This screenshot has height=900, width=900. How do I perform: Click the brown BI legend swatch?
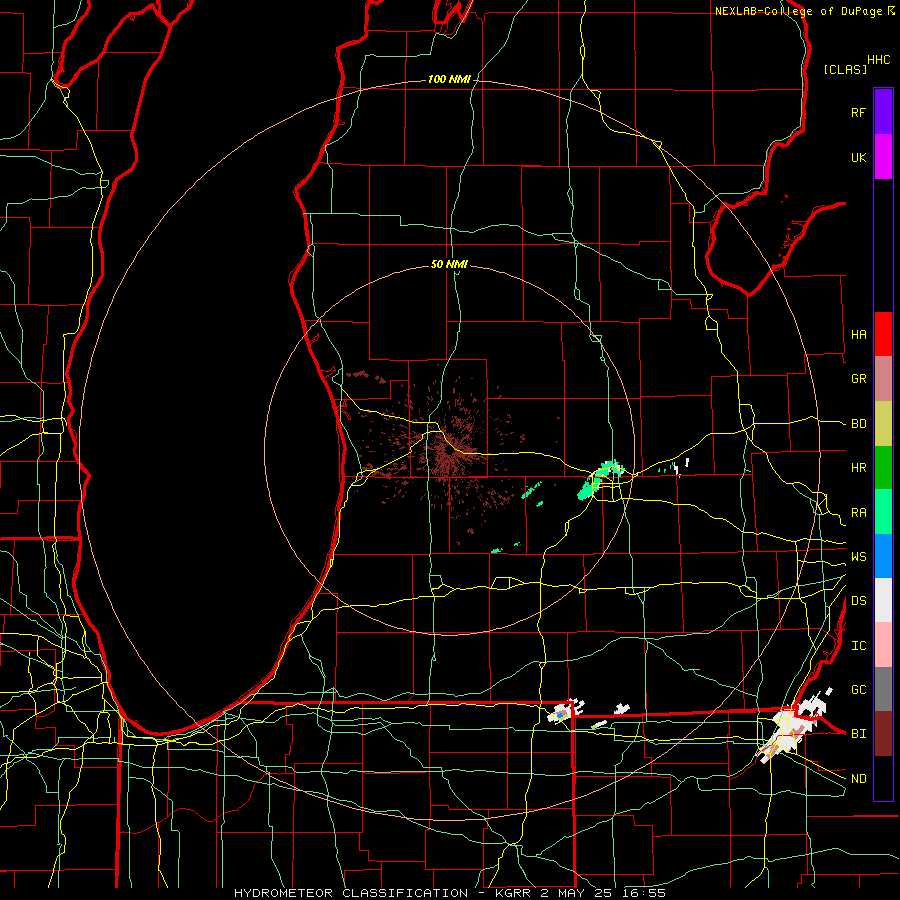[883, 734]
